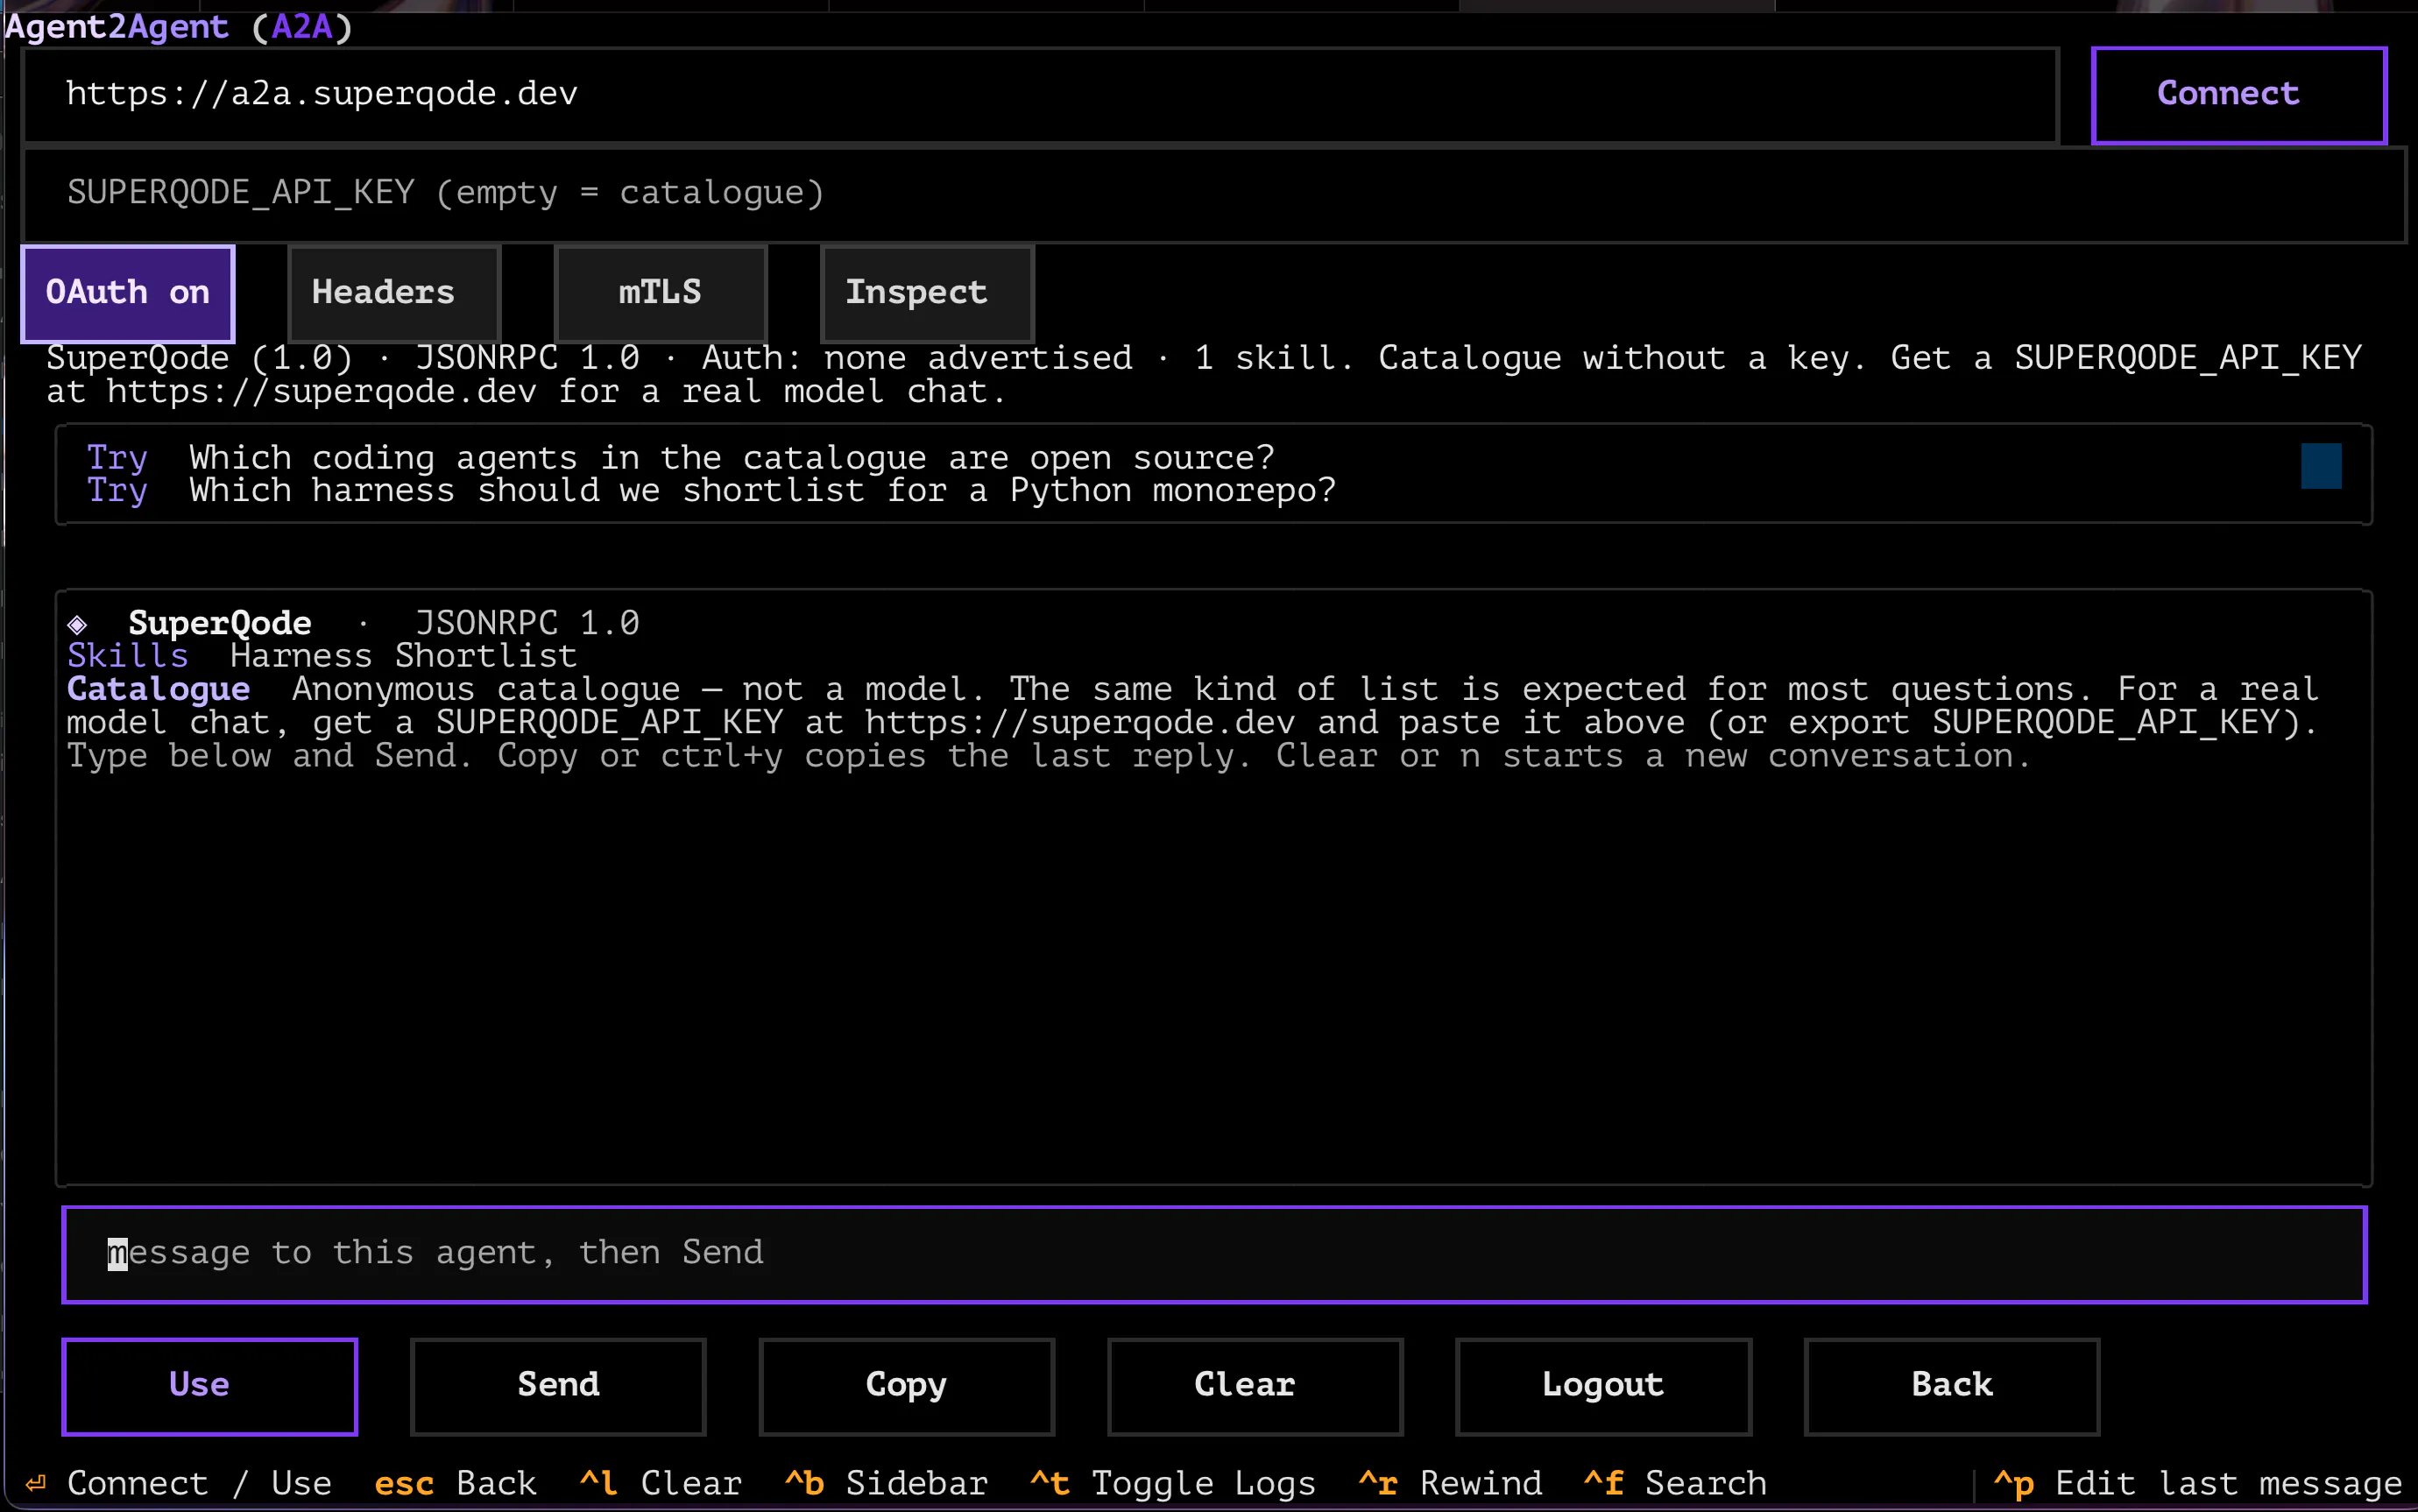
Task: Click the Back button
Action: [1951, 1386]
